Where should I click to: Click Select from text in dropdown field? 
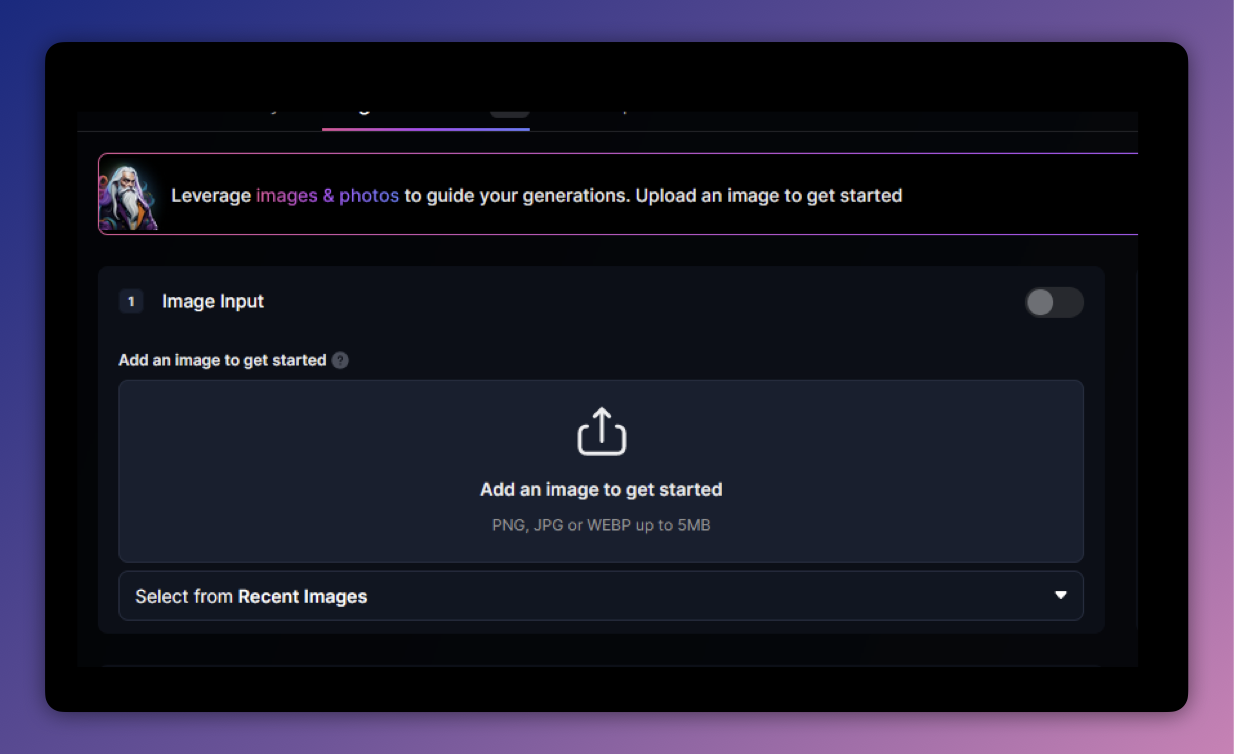(x=184, y=597)
